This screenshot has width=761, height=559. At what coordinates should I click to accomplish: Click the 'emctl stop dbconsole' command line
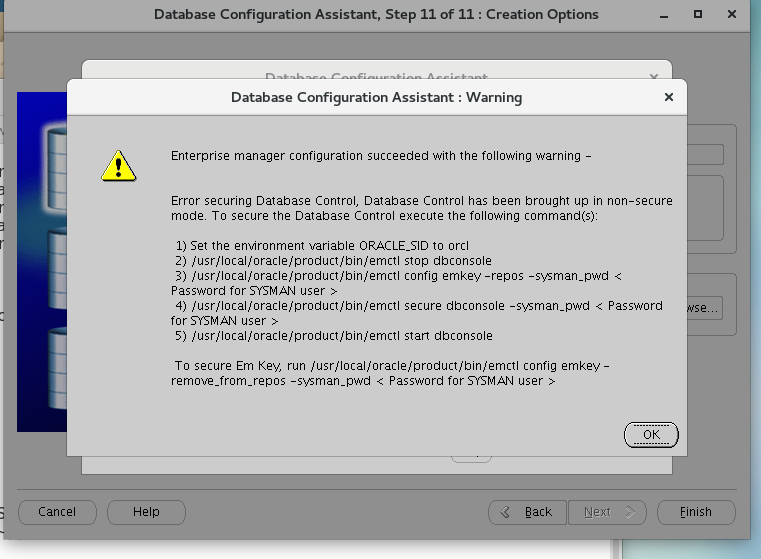[x=333, y=261]
